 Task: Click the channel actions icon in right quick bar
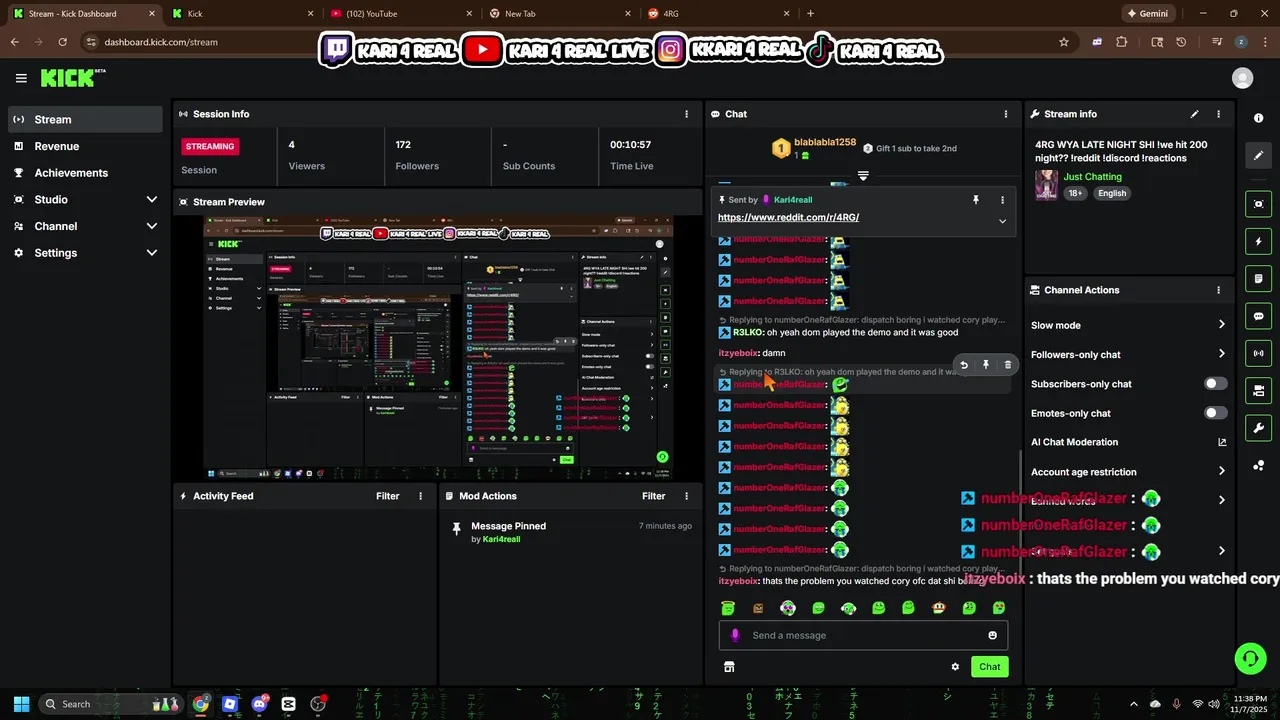[1258, 390]
